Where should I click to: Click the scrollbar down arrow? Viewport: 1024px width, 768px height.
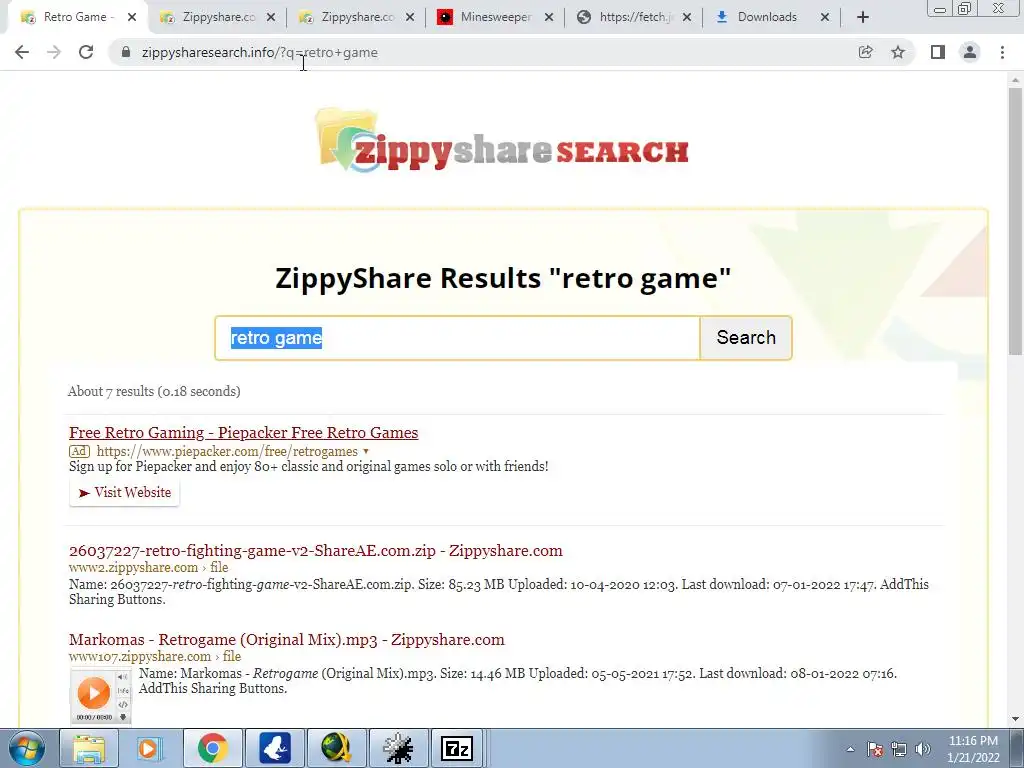[x=1015, y=719]
